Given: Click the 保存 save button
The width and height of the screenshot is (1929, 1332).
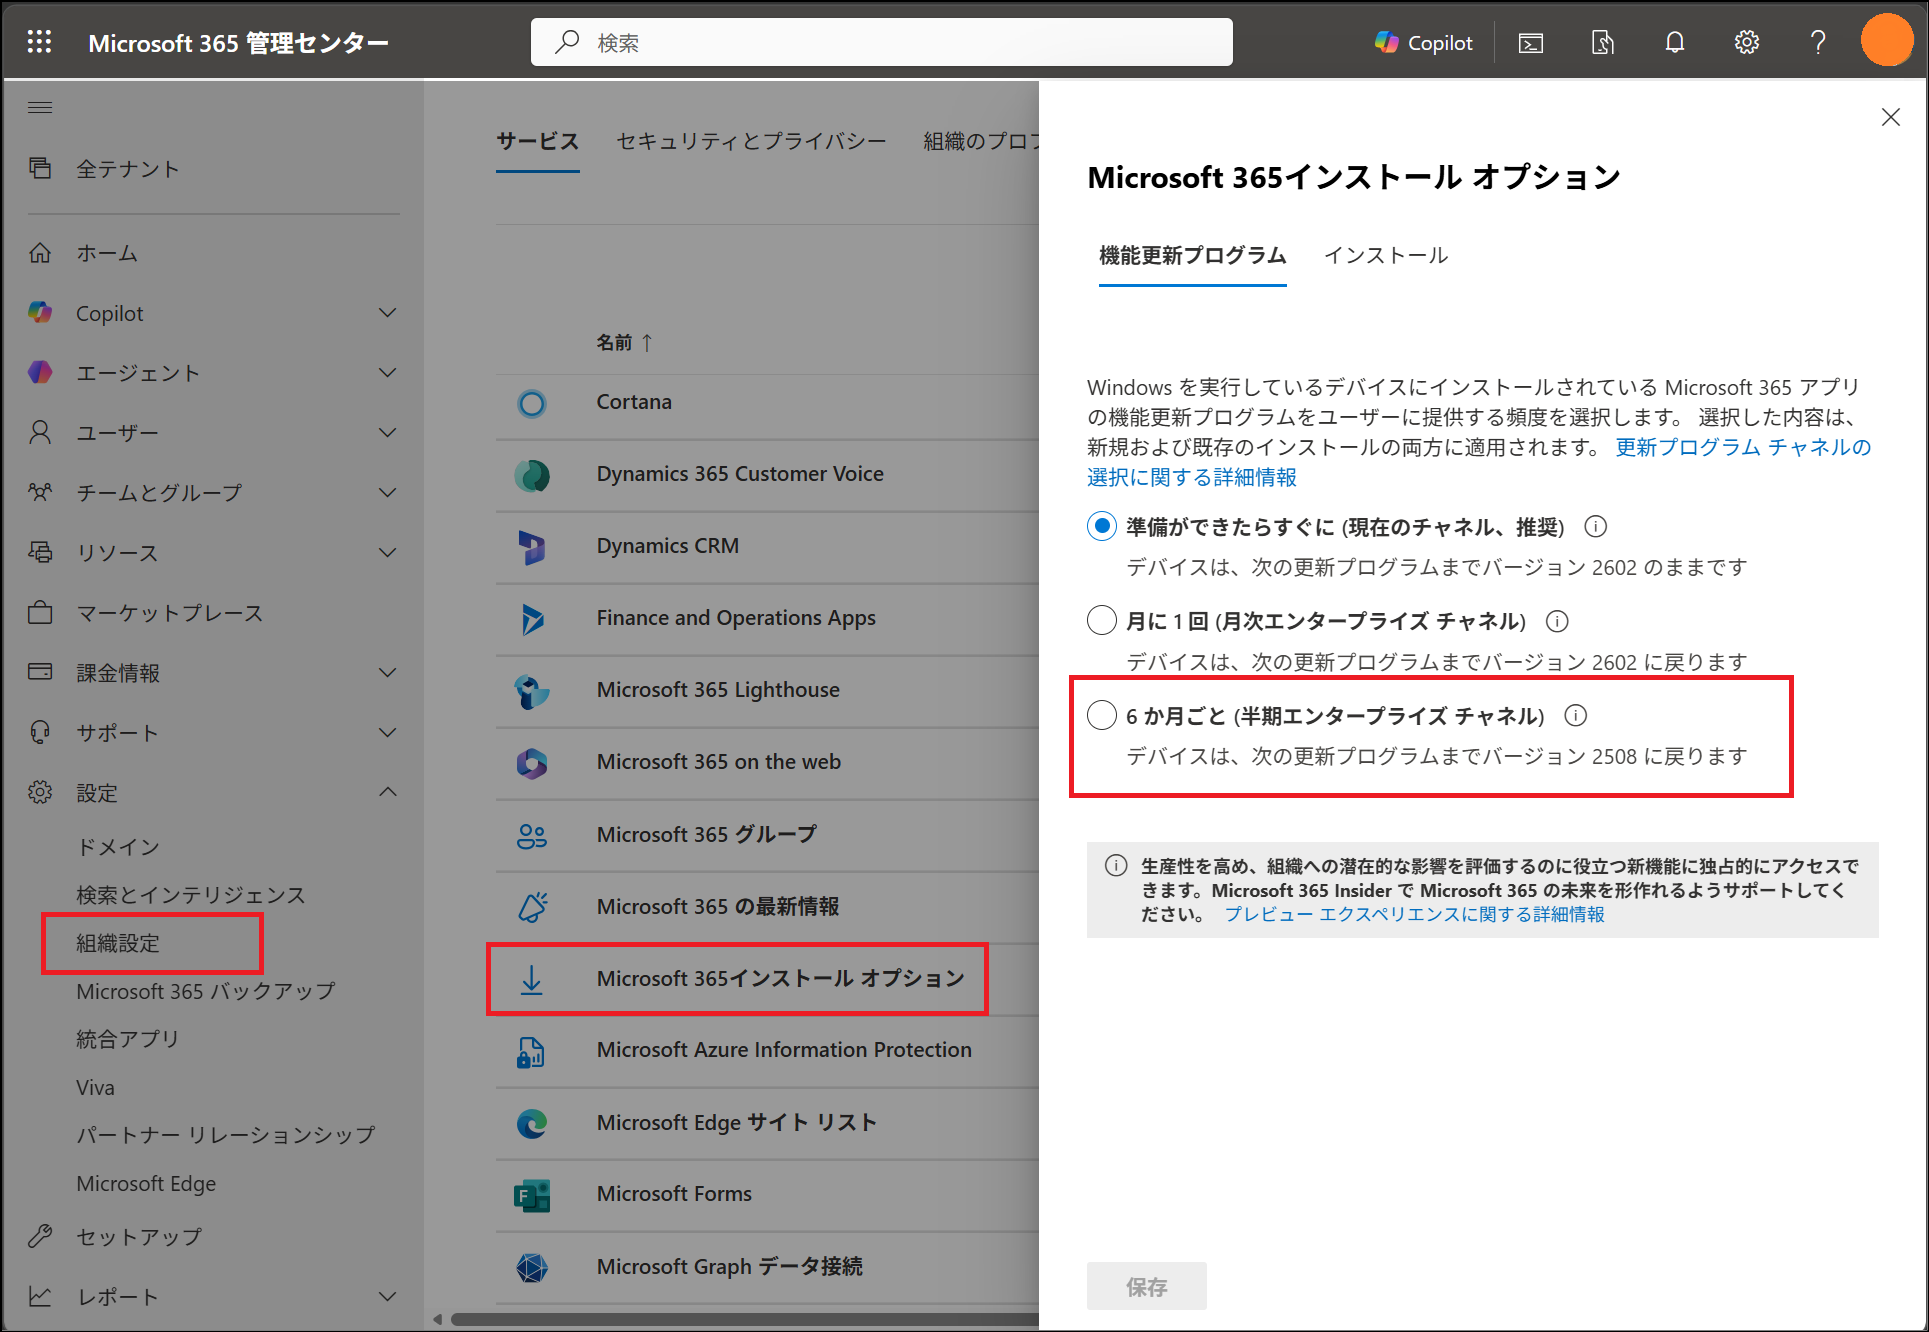Looking at the screenshot, I should tap(1146, 1286).
